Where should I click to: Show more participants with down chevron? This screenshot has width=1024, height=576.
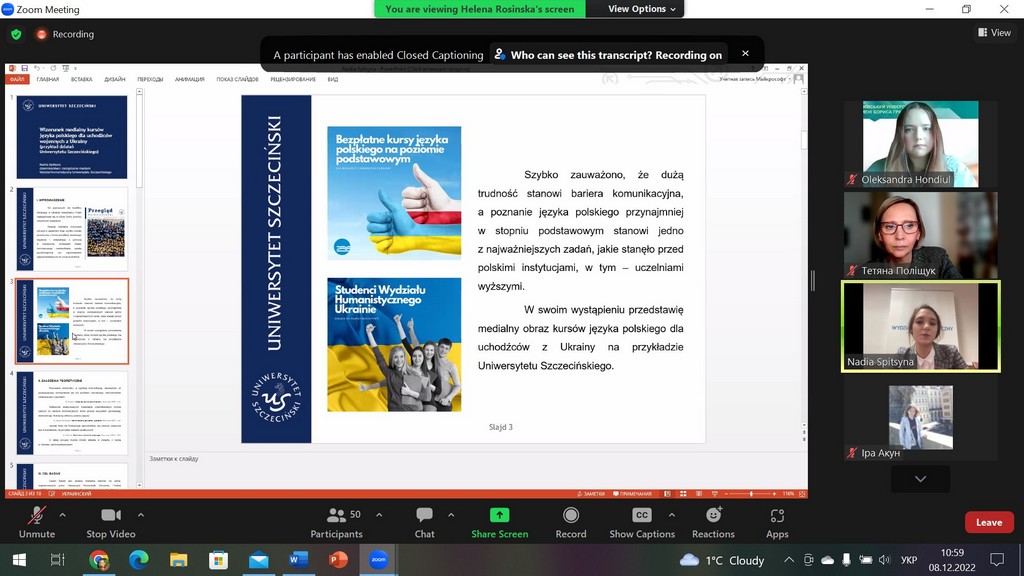click(920, 479)
